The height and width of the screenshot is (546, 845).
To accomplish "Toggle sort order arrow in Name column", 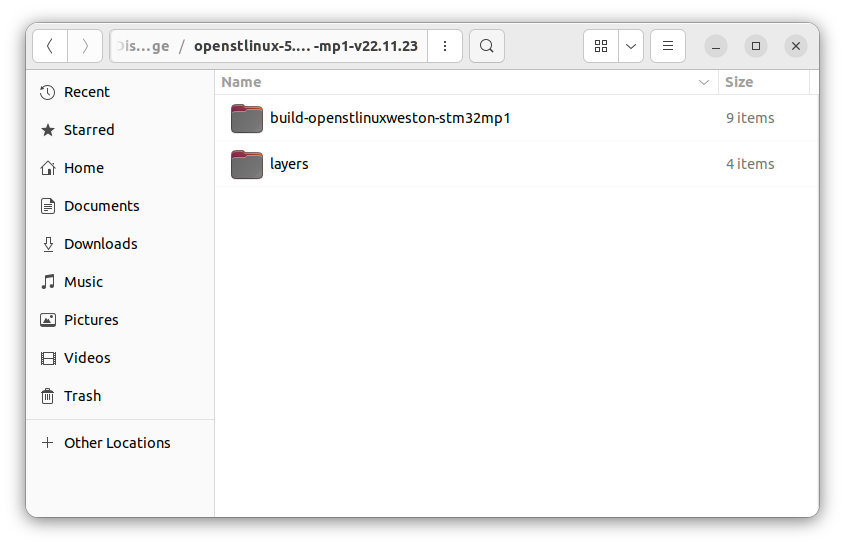I will click(703, 82).
